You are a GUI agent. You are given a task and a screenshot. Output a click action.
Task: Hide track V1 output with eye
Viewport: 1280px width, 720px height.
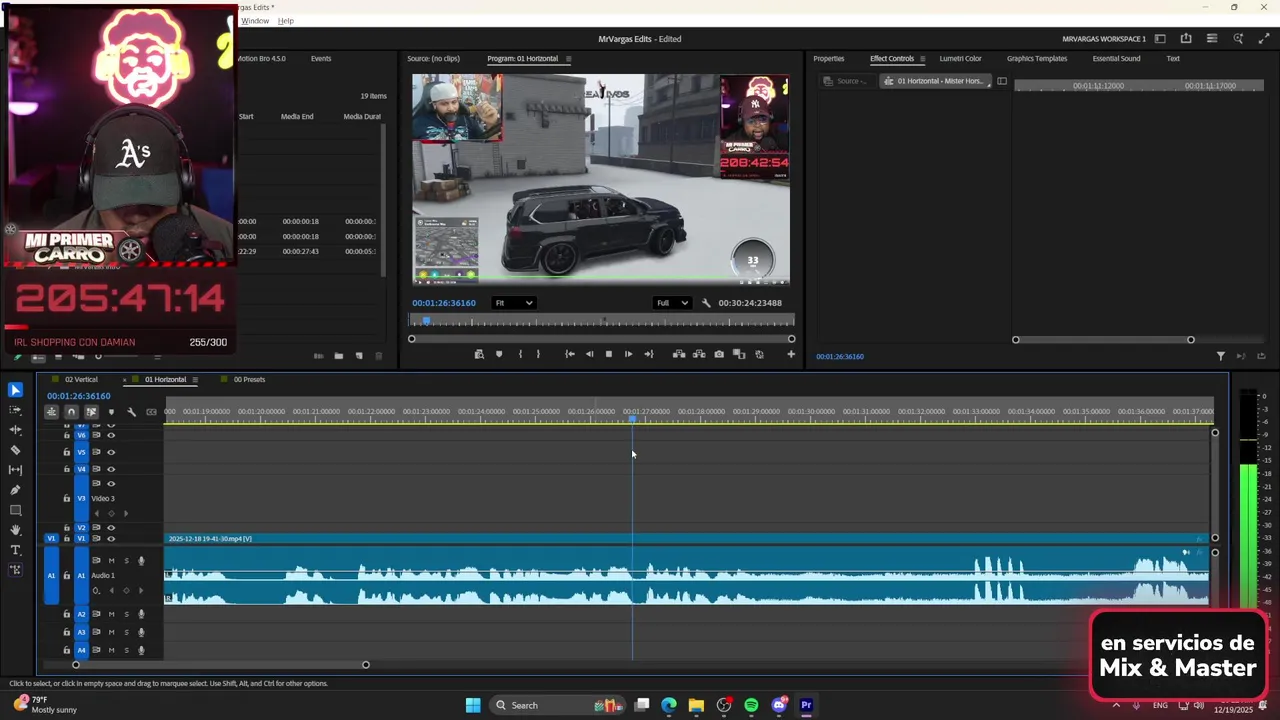pyautogui.click(x=111, y=539)
